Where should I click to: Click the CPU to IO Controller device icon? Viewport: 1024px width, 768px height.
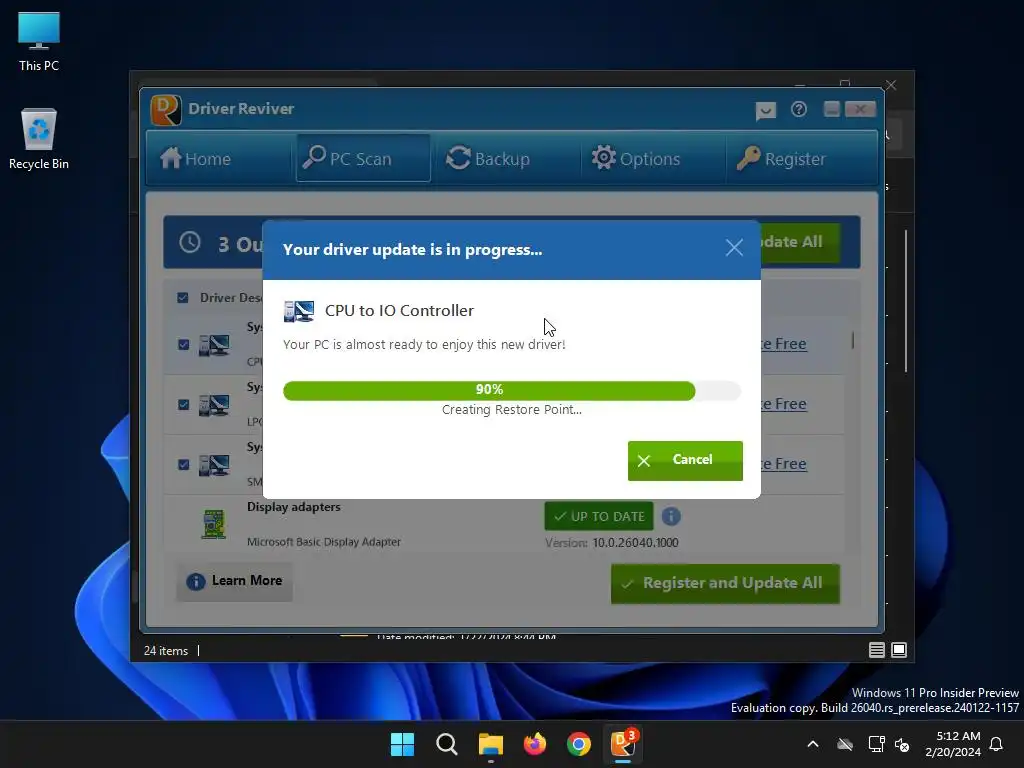point(299,311)
